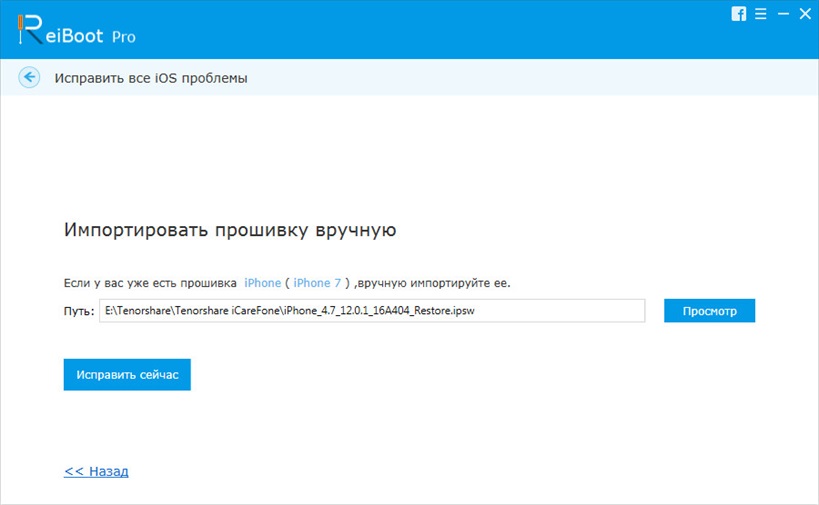The width and height of the screenshot is (819, 505).
Task: Click the round back arrow icon
Action: coord(29,77)
